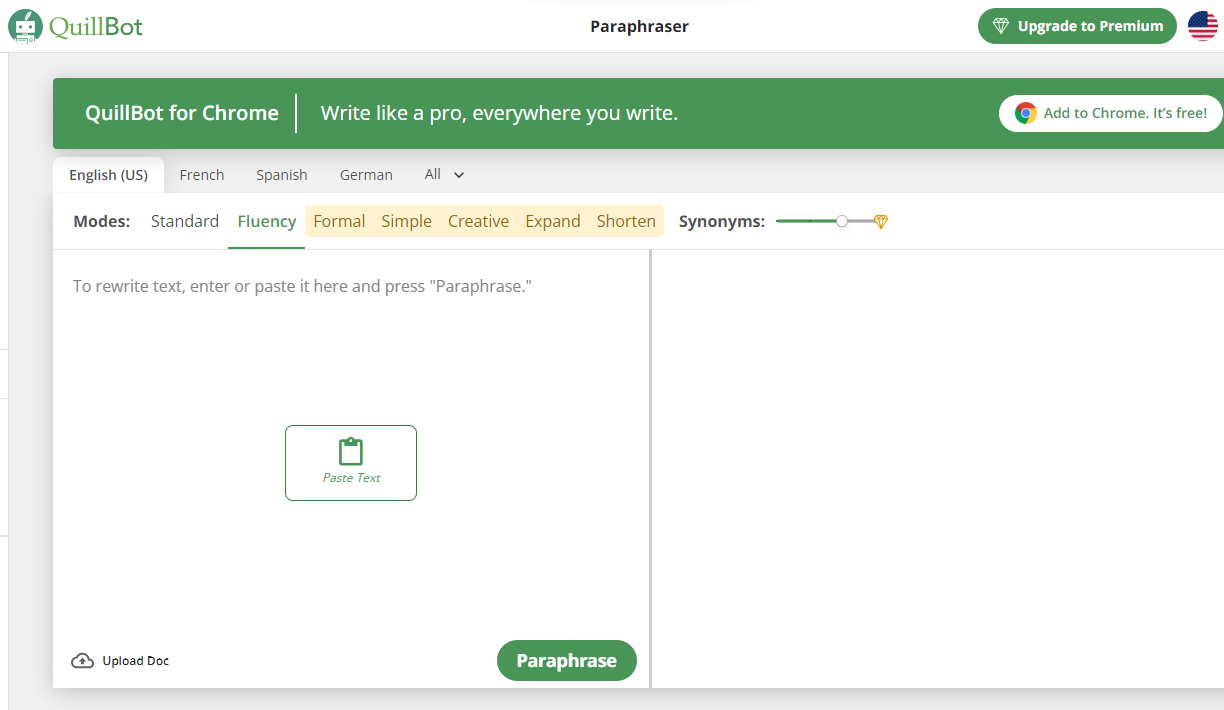Choose the Standard paraphrasing mode
This screenshot has height=710, width=1224.
click(x=185, y=221)
